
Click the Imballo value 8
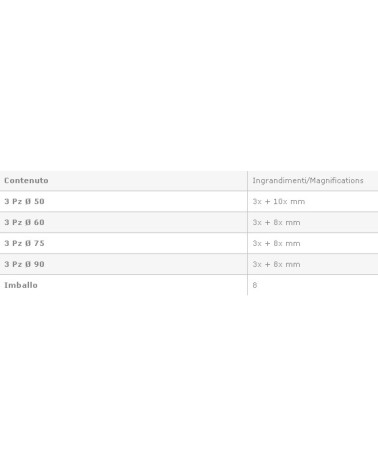pos(255,285)
